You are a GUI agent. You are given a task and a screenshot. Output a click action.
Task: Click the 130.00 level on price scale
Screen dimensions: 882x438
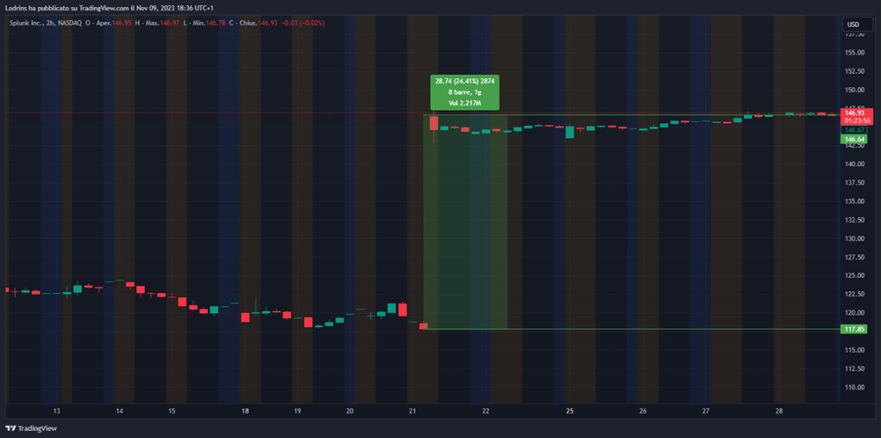pyautogui.click(x=853, y=239)
